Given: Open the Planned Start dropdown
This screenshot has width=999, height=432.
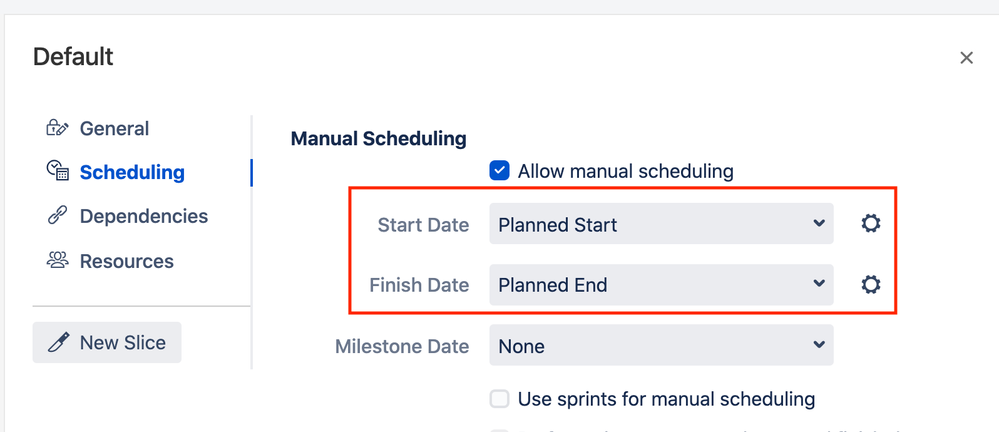Looking at the screenshot, I should click(660, 224).
